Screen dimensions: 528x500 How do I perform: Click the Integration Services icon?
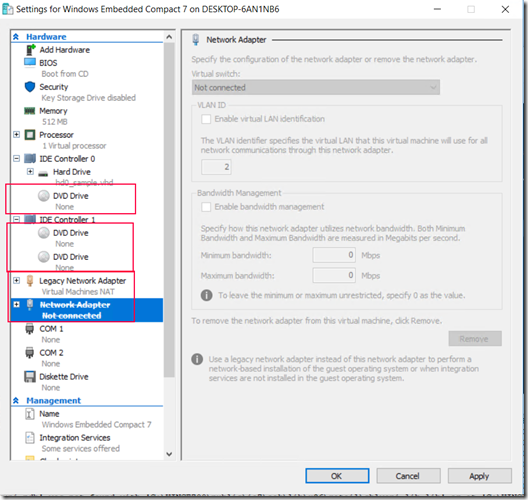click(x=30, y=437)
